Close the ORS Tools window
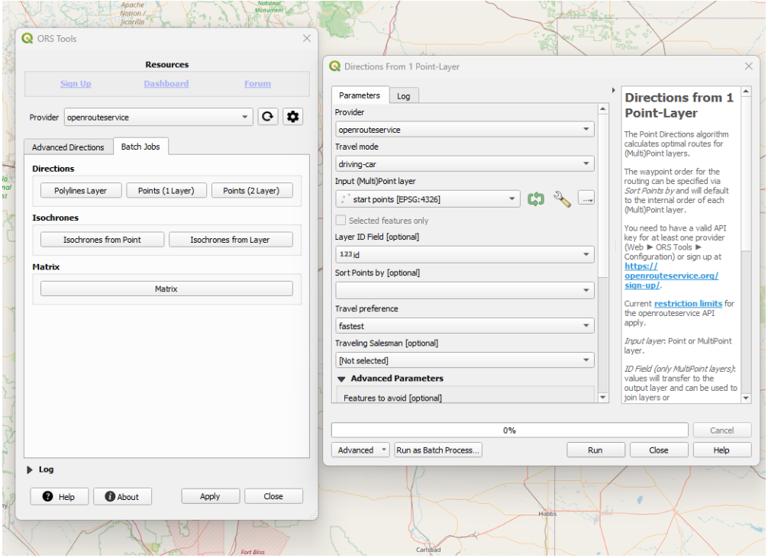 (307, 38)
